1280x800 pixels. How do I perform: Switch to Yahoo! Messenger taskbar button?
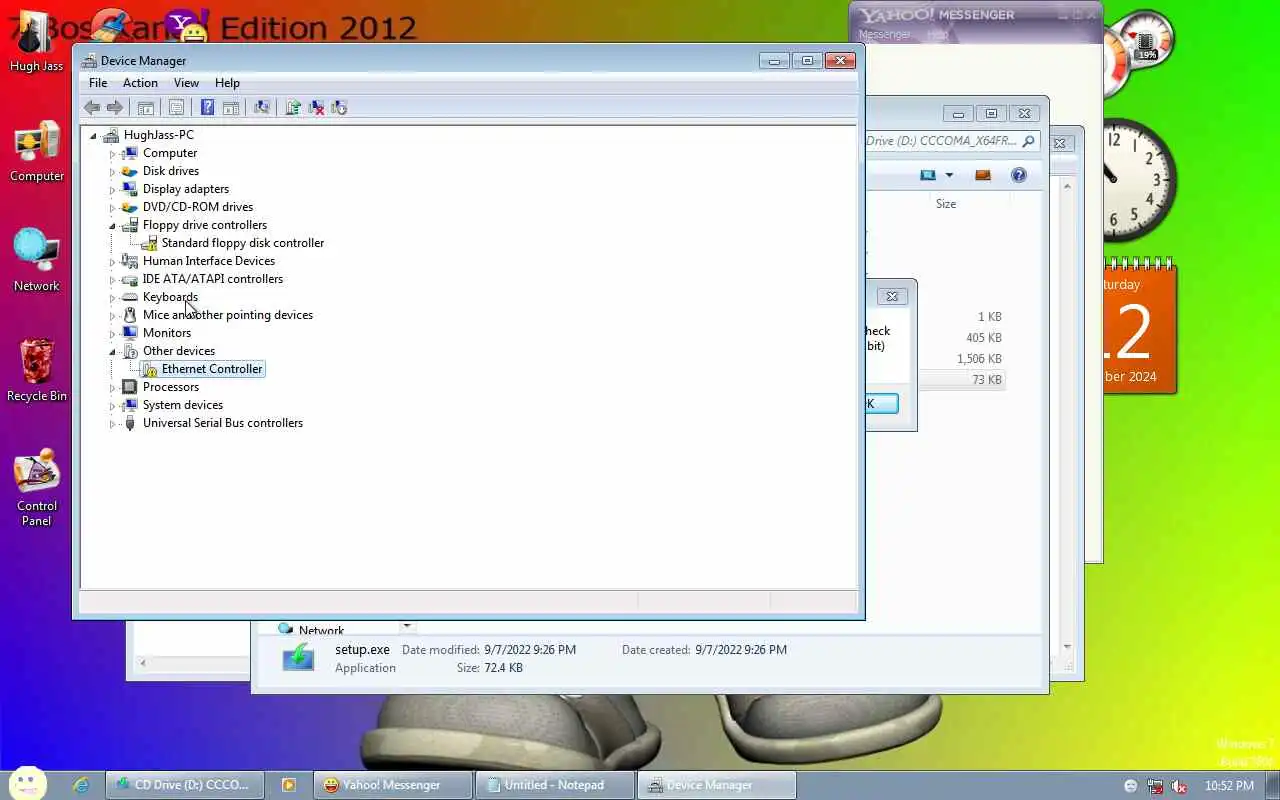[392, 785]
